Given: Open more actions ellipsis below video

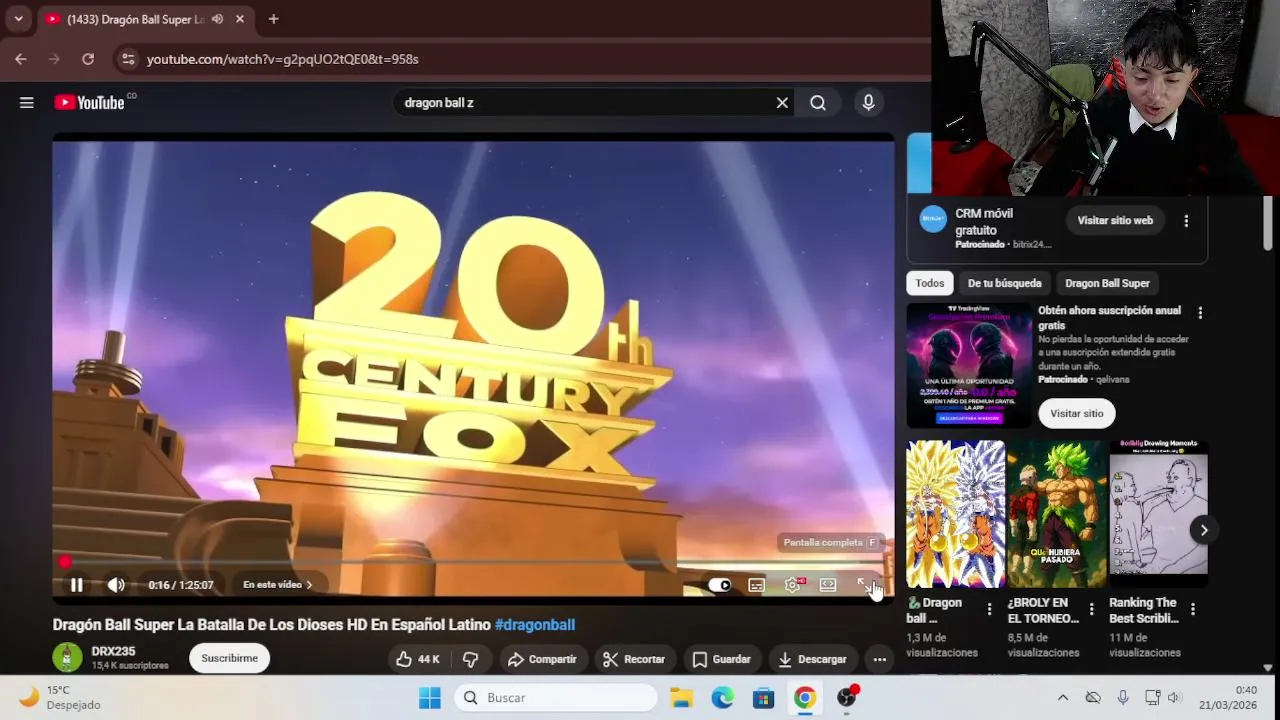Looking at the screenshot, I should point(879,659).
